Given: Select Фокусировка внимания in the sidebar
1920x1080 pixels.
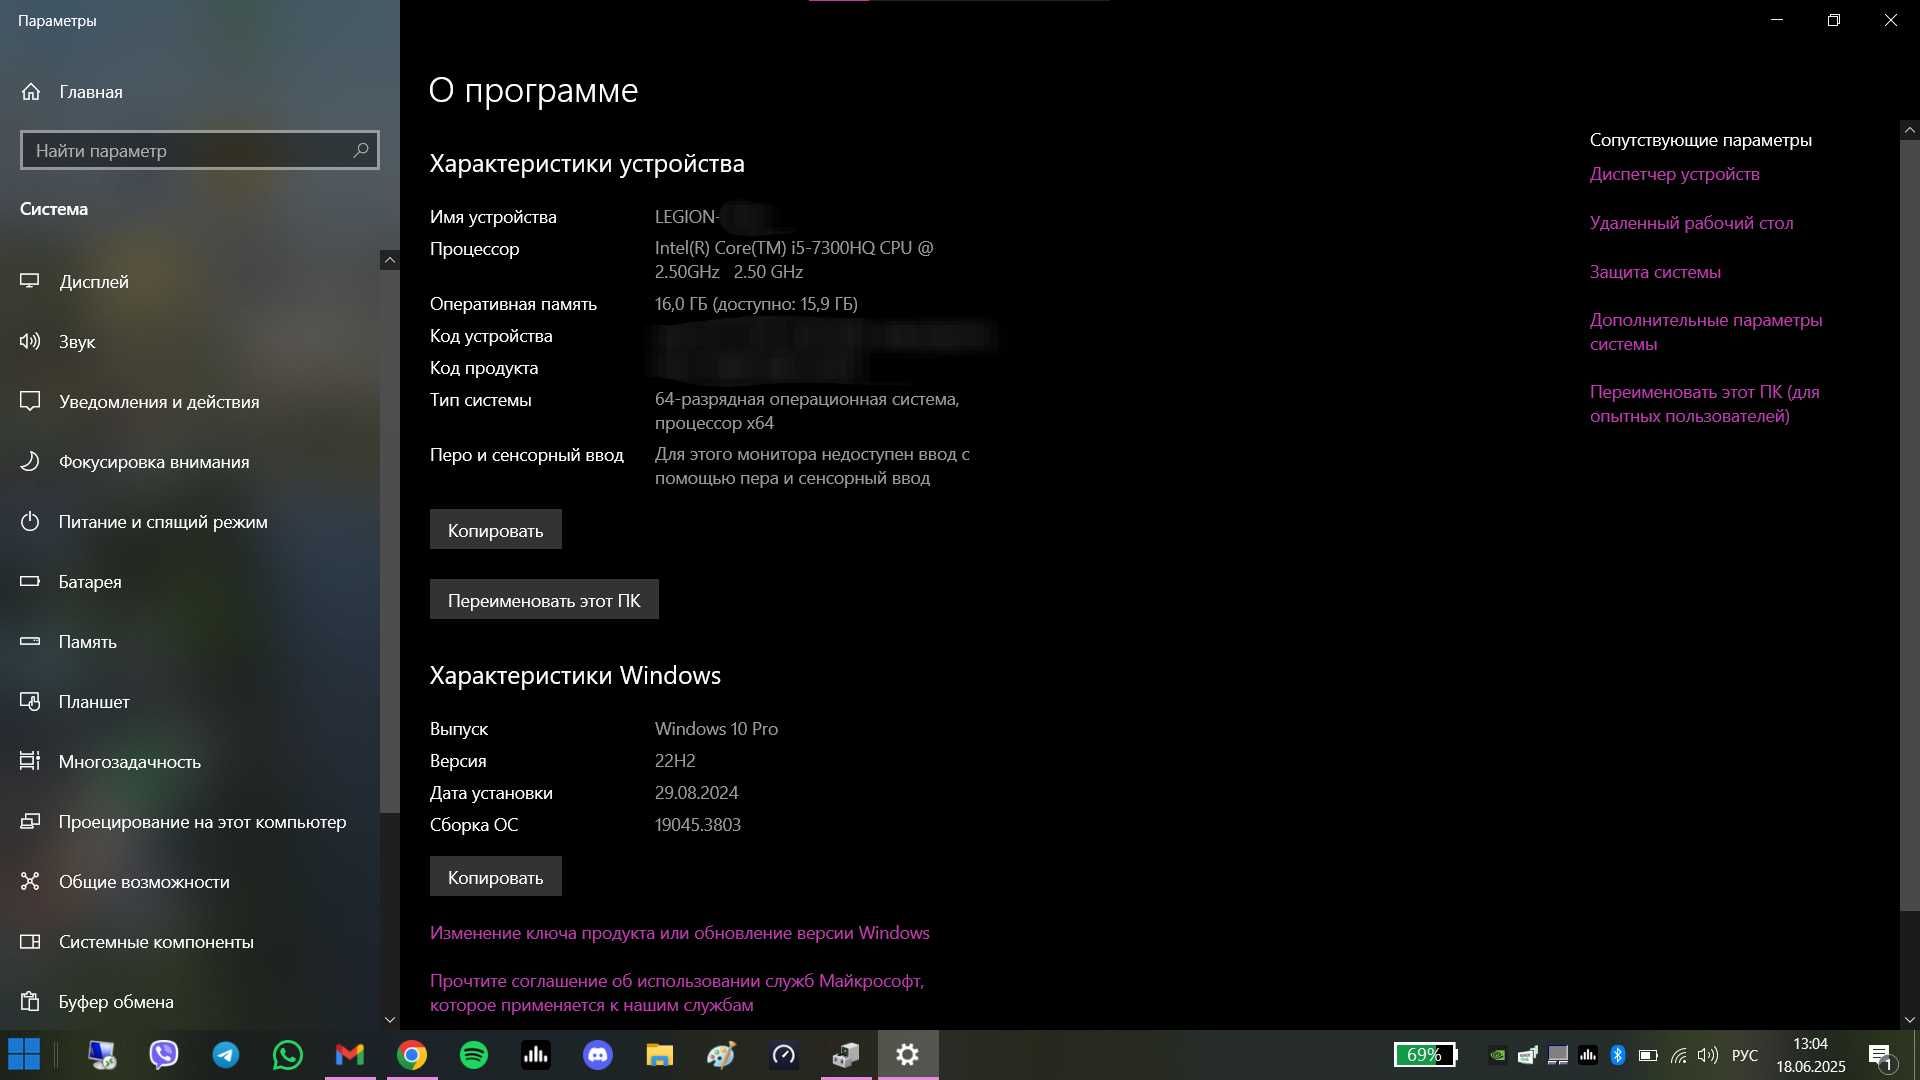Looking at the screenshot, I should point(190,462).
